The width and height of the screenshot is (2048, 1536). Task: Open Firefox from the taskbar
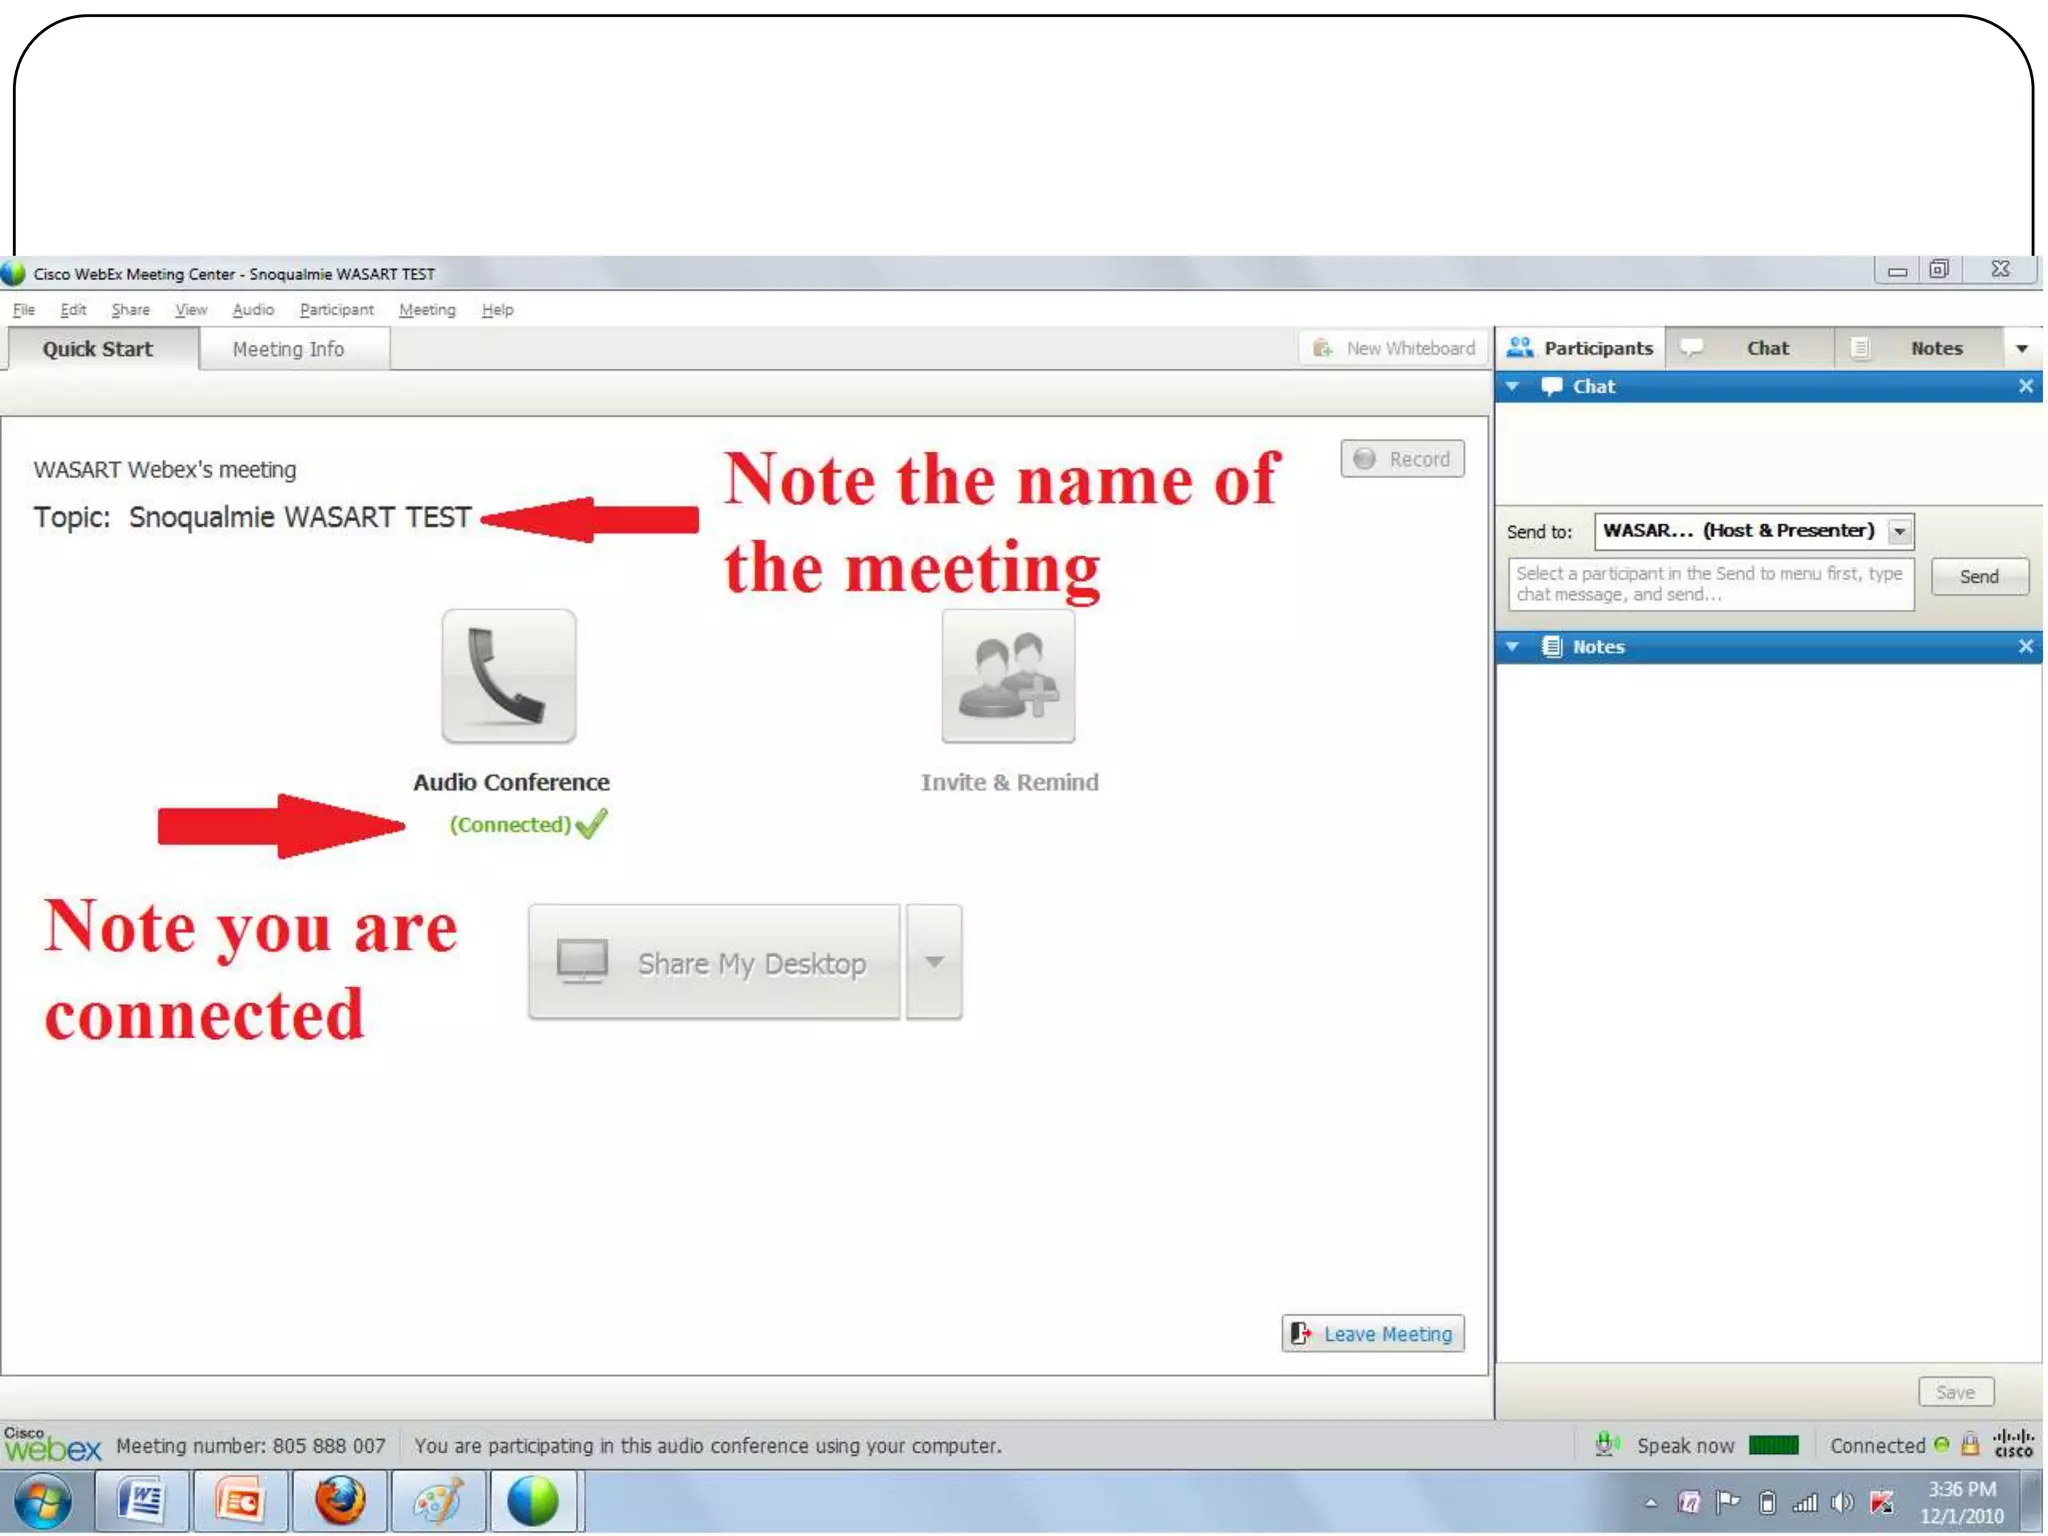340,1501
